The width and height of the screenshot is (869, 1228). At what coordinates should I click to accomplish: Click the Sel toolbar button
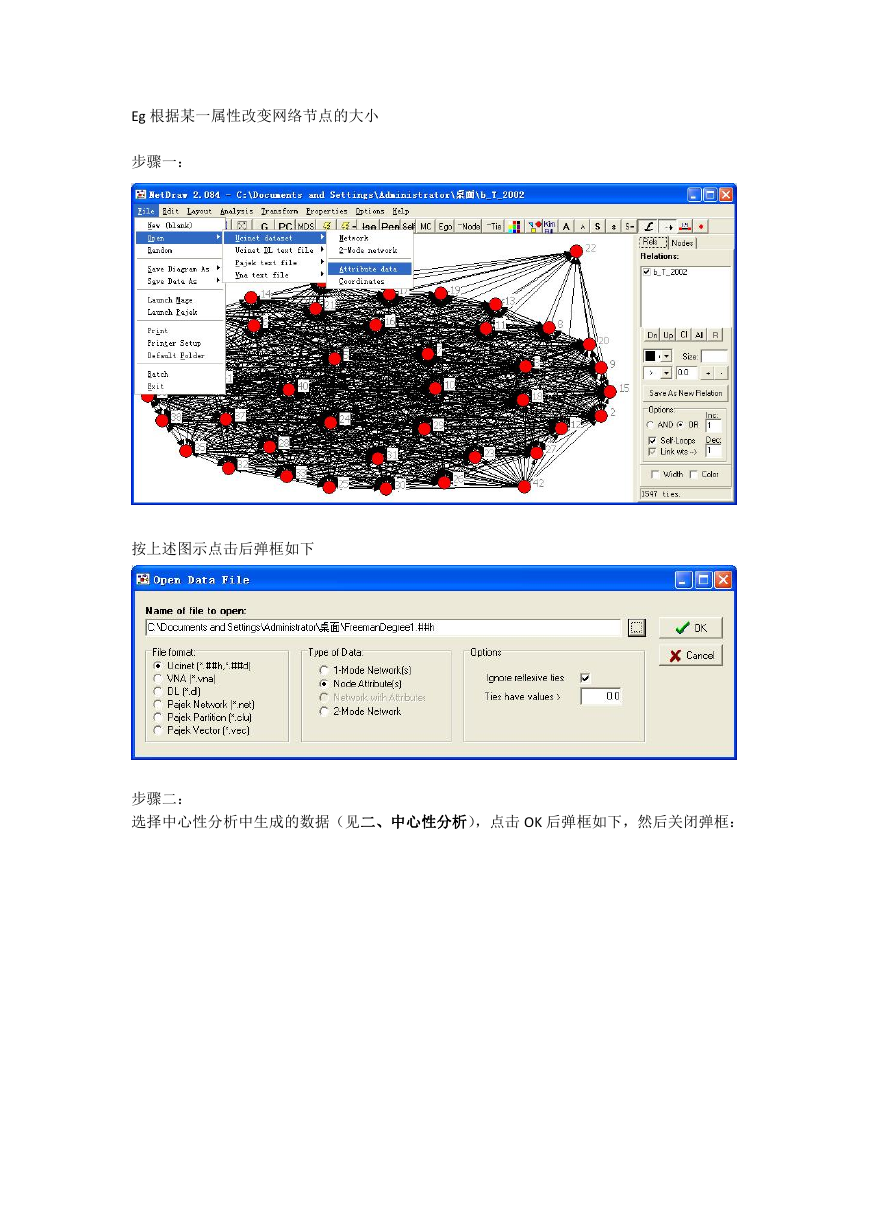(408, 226)
